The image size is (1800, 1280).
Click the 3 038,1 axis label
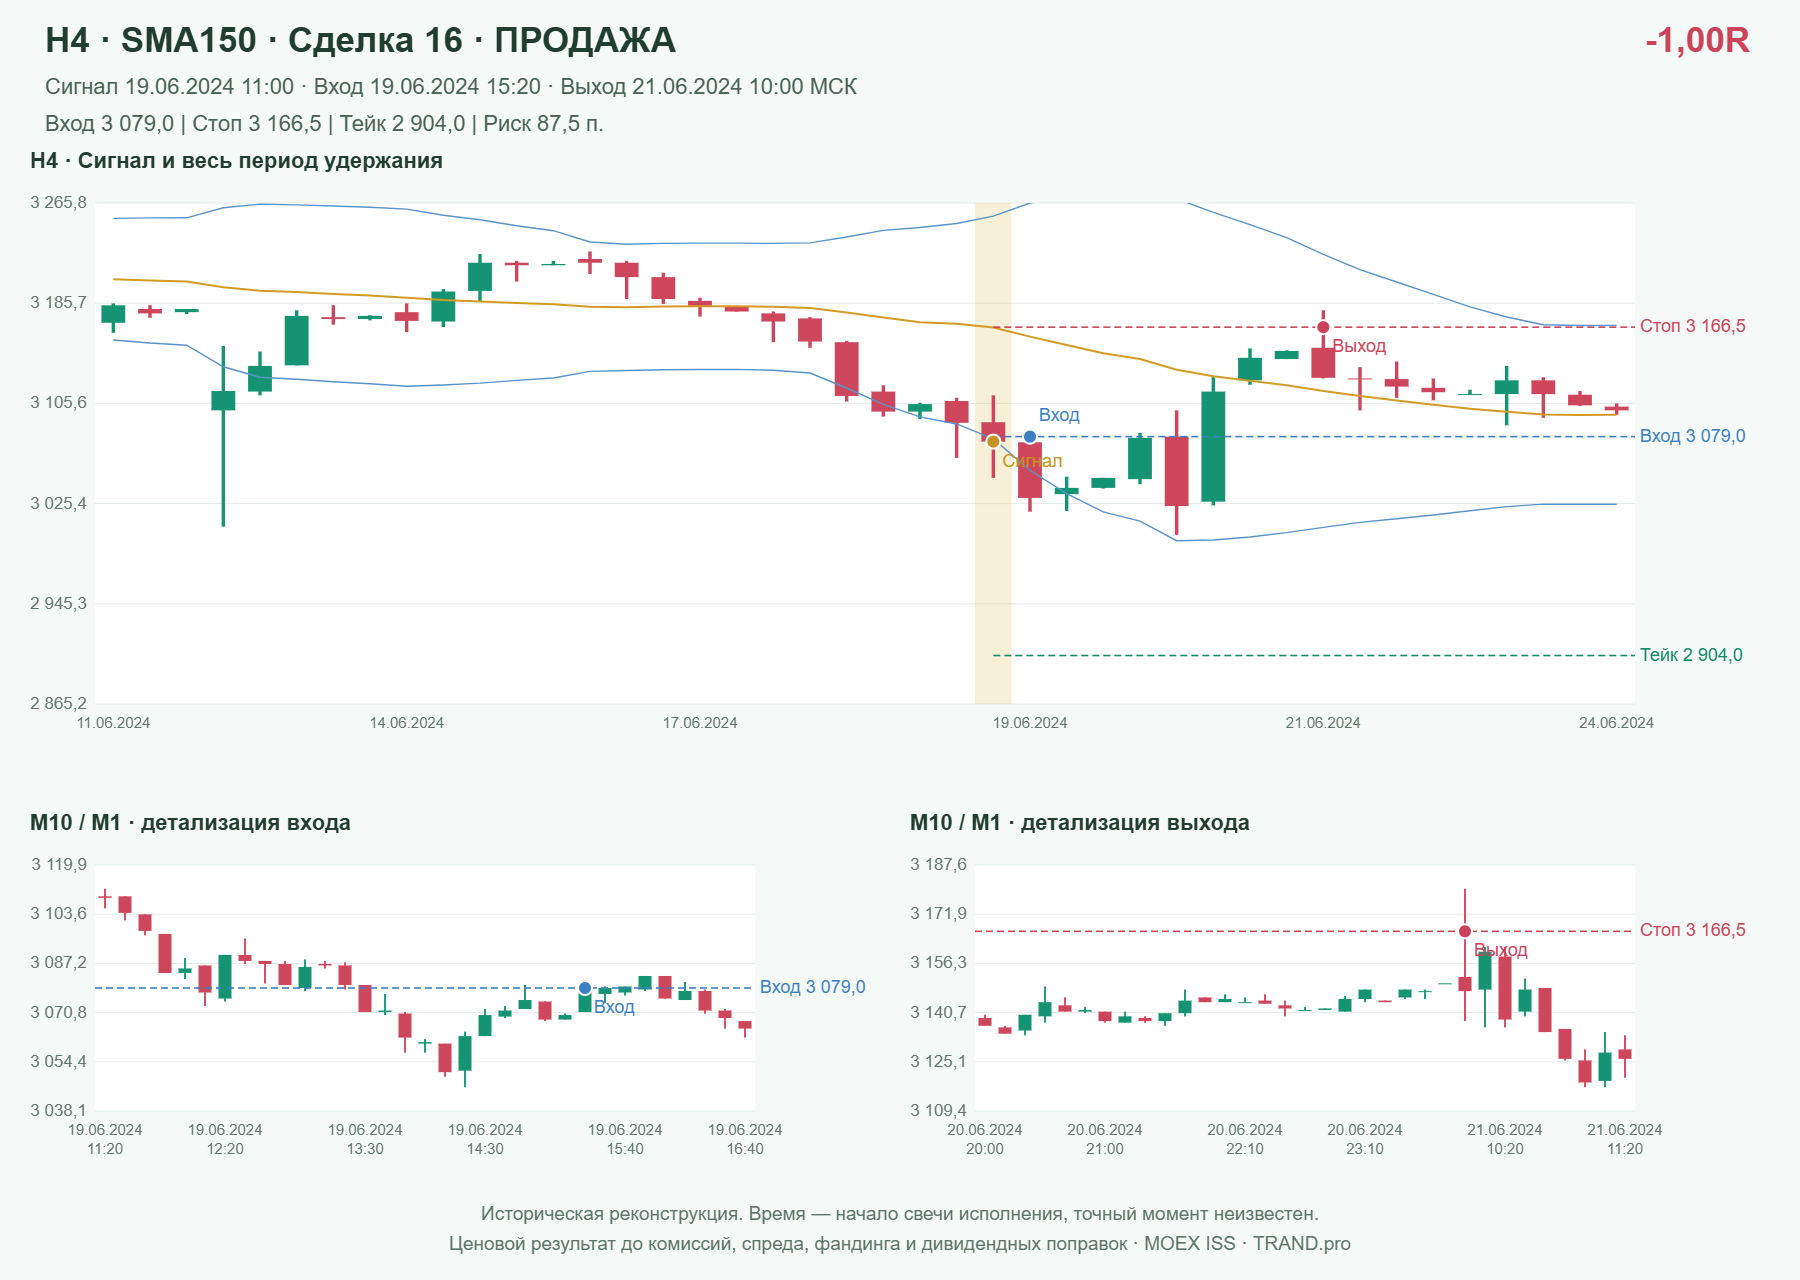pyautogui.click(x=59, y=1110)
